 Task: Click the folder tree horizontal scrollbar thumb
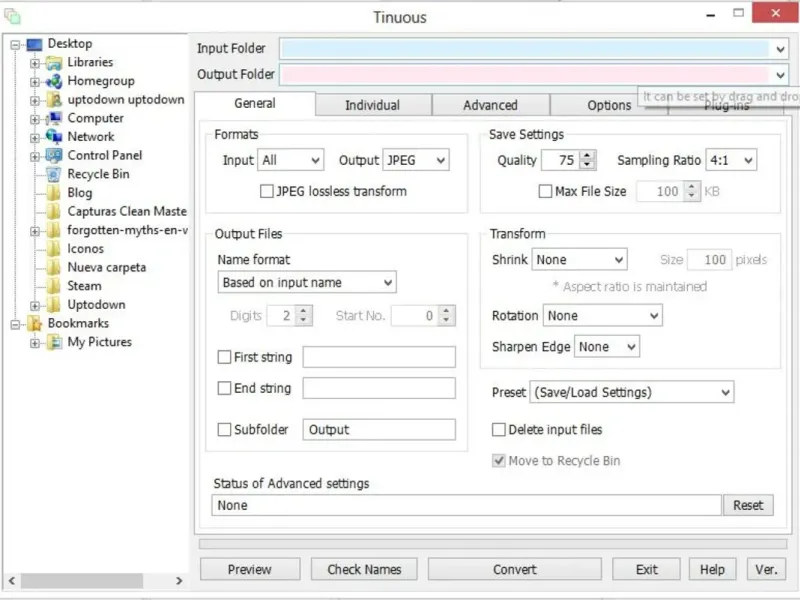82,581
